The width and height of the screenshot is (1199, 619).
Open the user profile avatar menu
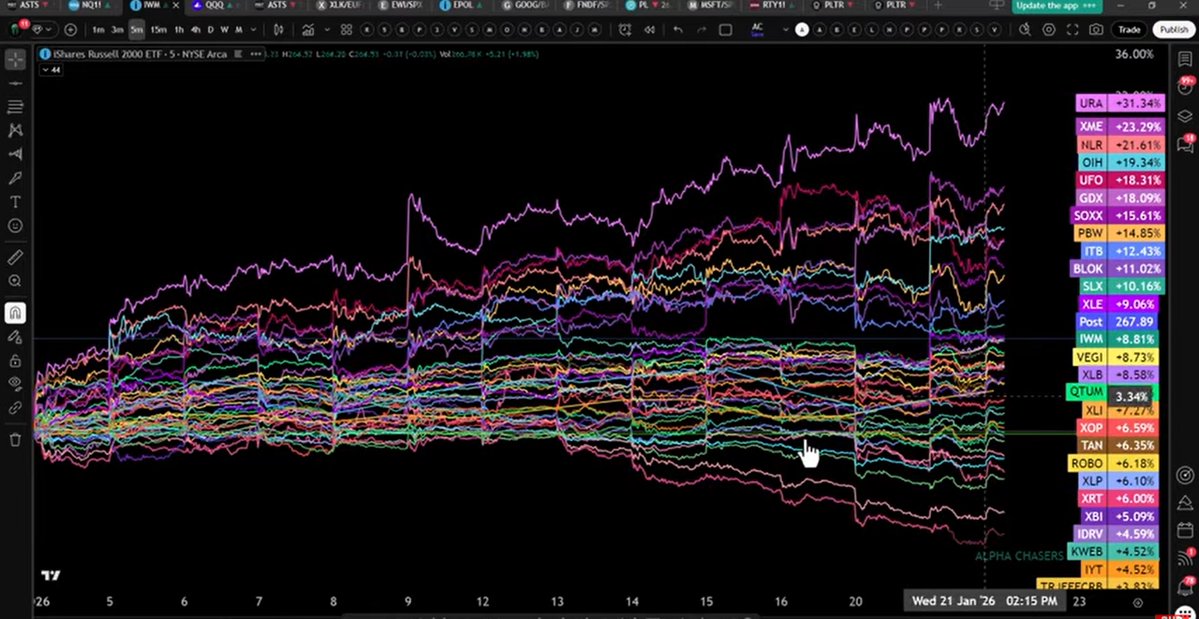coord(17,30)
